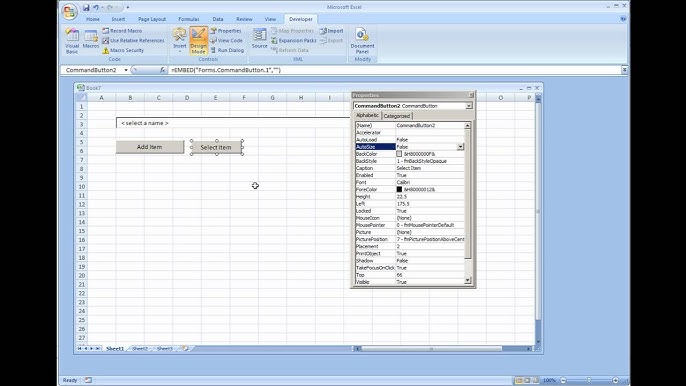Open the CommandButton2 object dropdown in Properties

[469, 106]
